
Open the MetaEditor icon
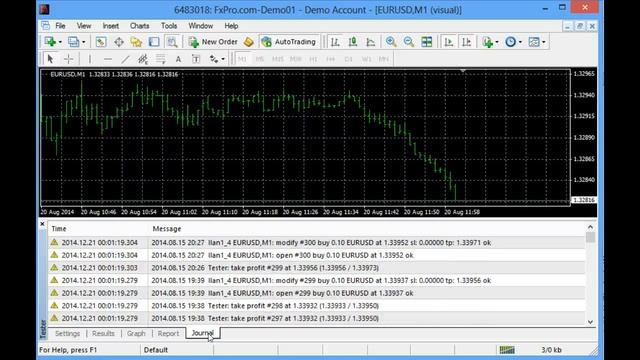(x=249, y=42)
